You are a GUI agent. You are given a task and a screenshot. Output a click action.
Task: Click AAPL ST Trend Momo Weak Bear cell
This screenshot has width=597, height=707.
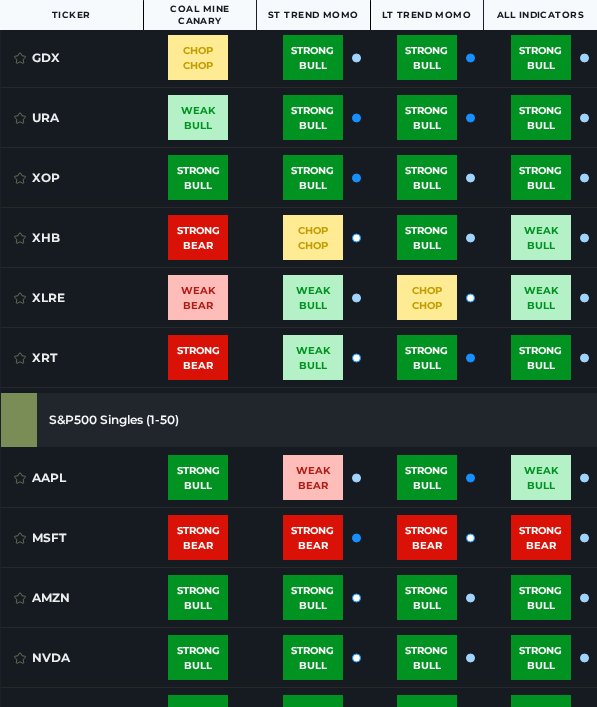point(313,477)
